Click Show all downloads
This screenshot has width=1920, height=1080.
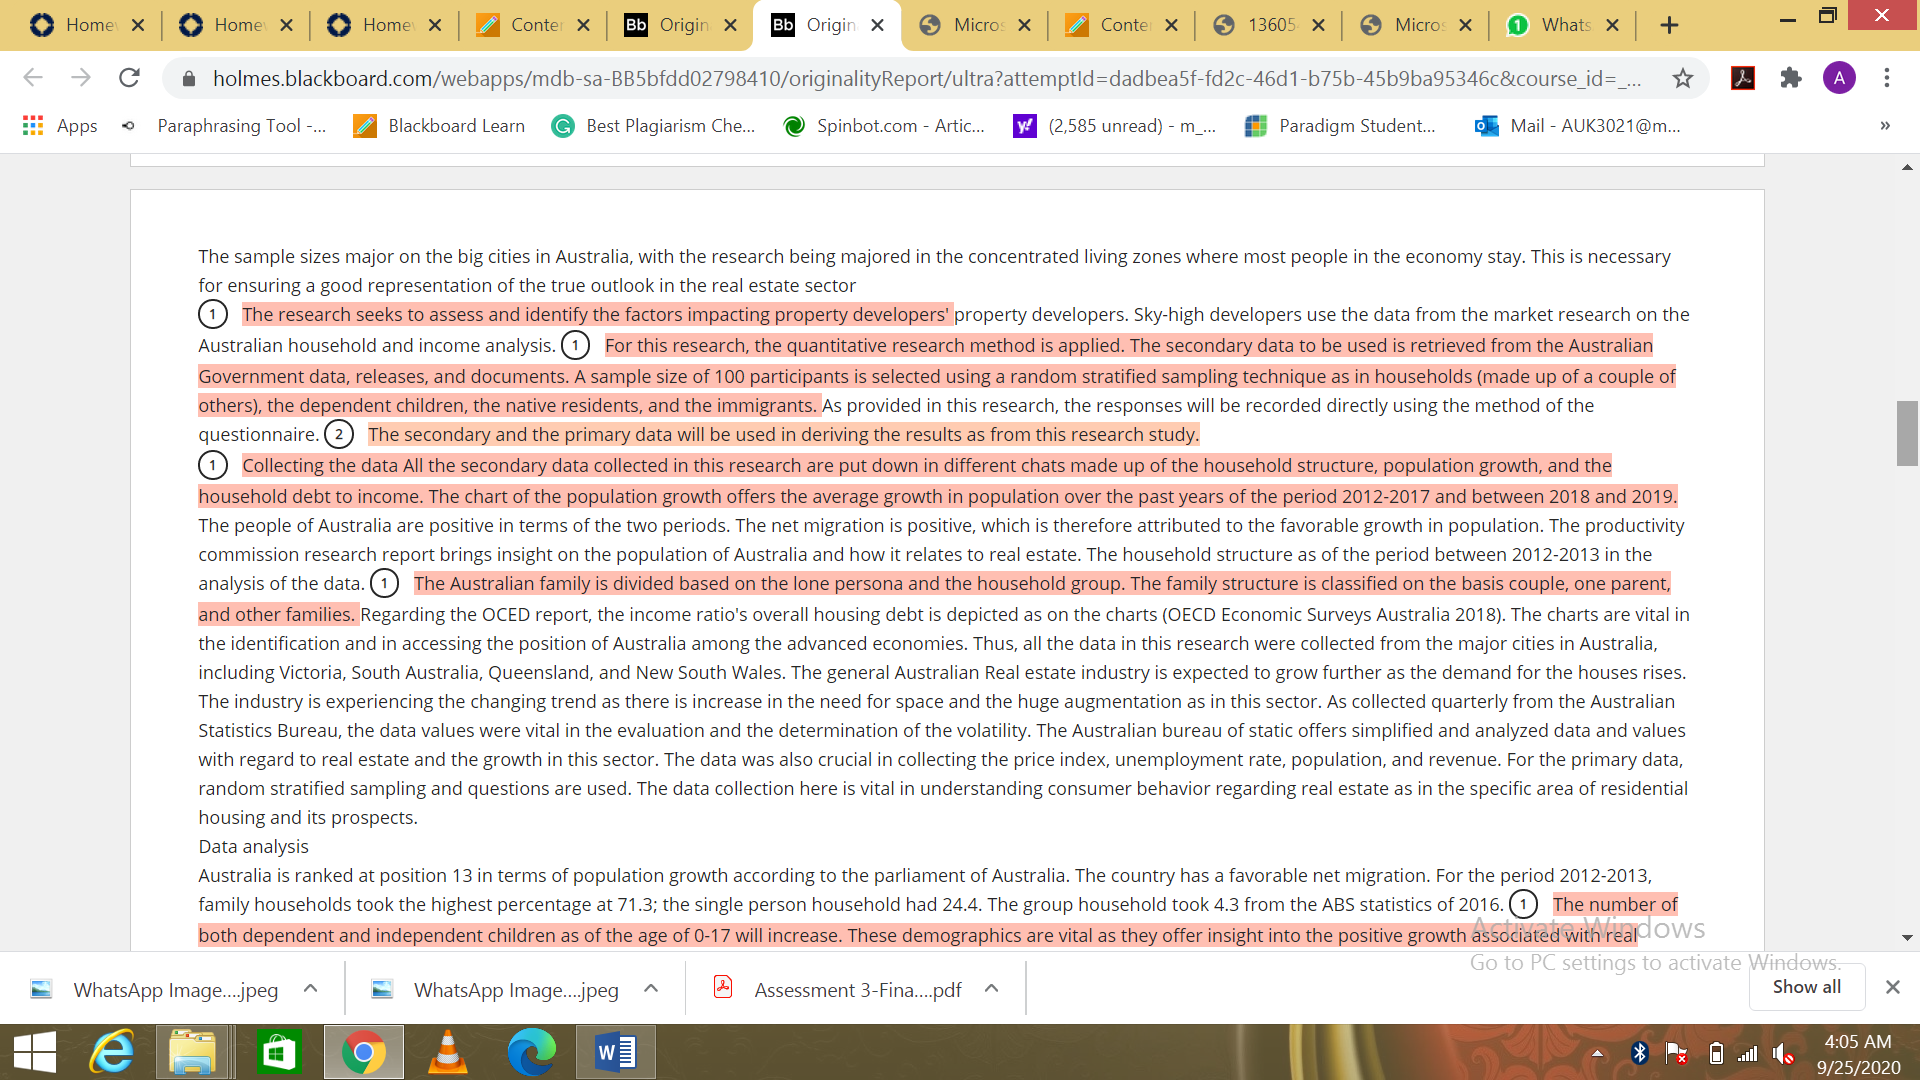pyautogui.click(x=1807, y=987)
